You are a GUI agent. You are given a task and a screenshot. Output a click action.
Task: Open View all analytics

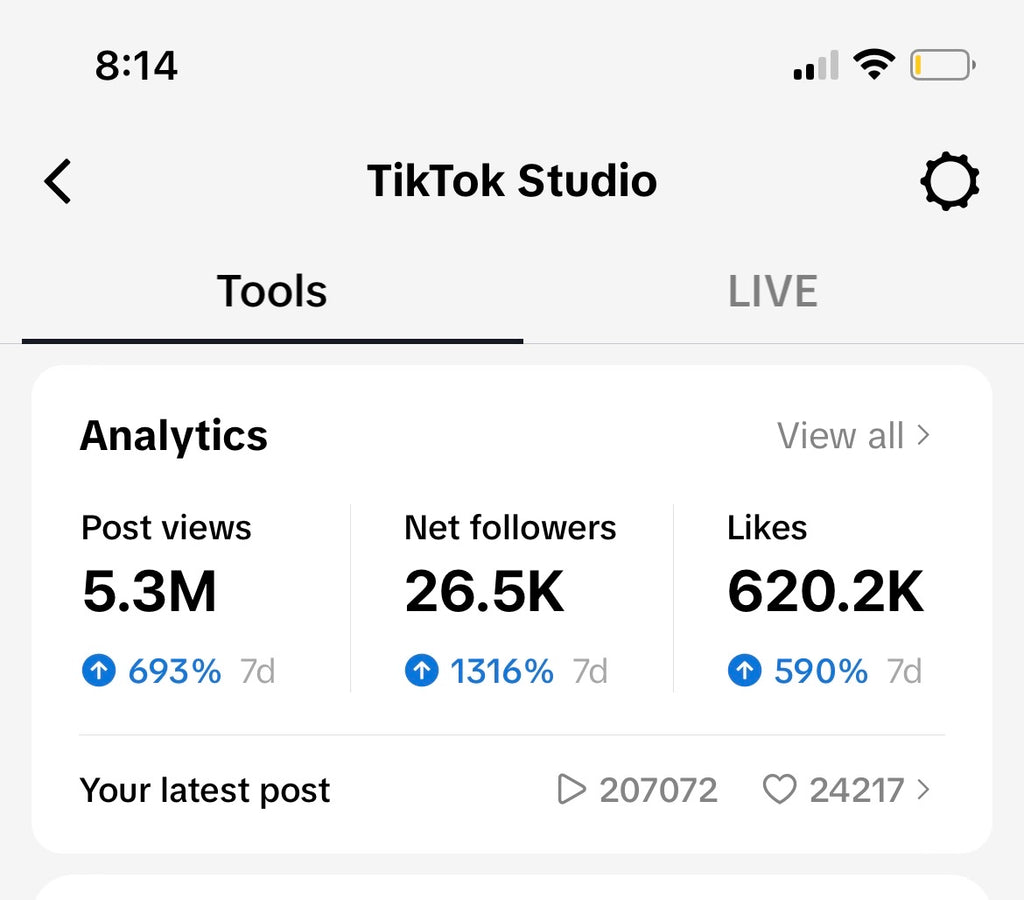click(842, 435)
